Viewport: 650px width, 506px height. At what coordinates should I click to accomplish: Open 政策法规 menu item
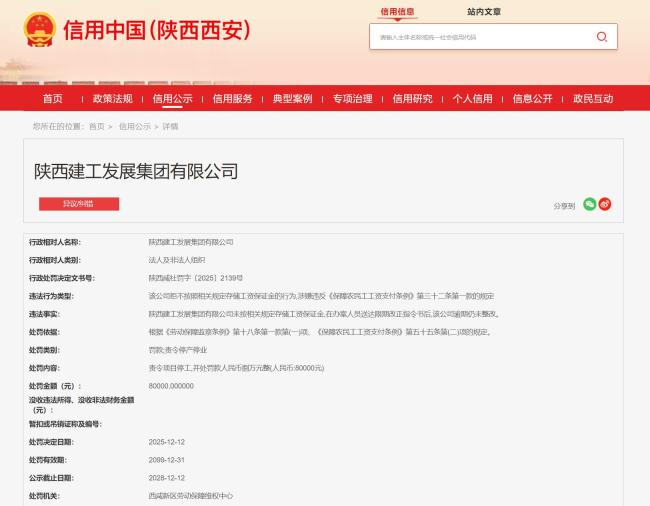(x=112, y=99)
